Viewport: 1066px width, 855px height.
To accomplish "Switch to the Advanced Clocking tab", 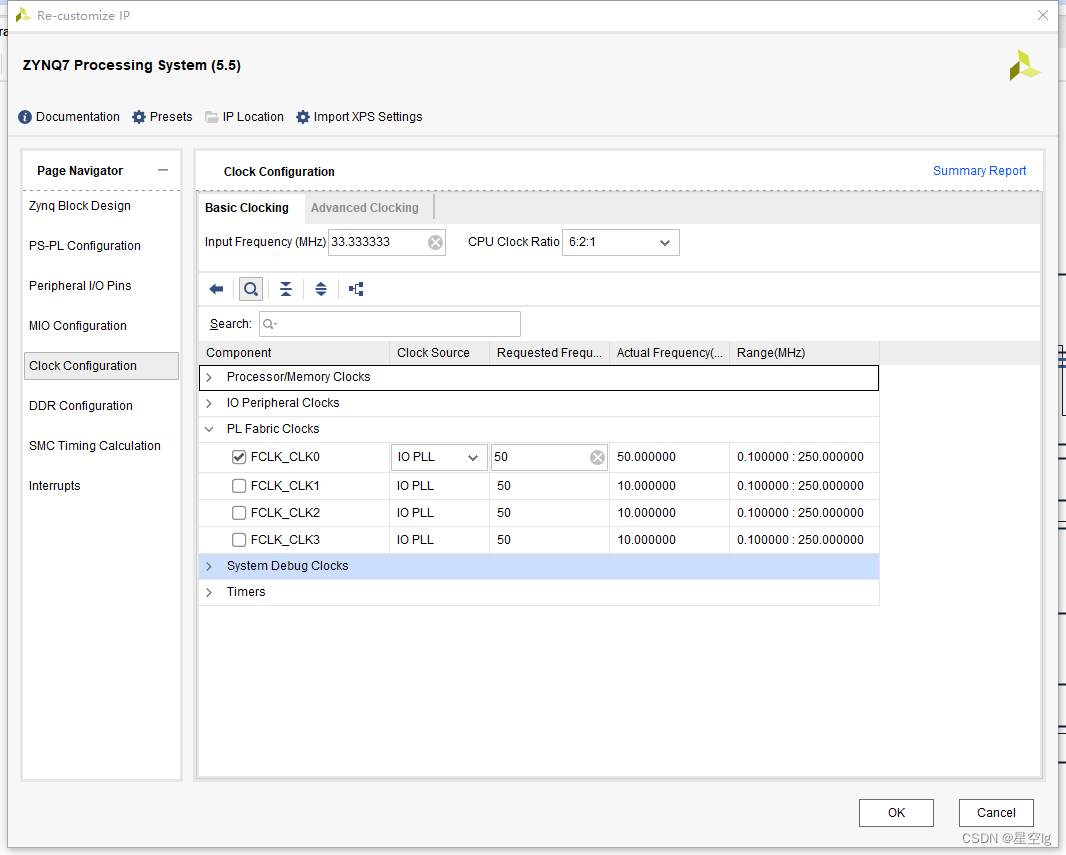I will click(x=364, y=208).
